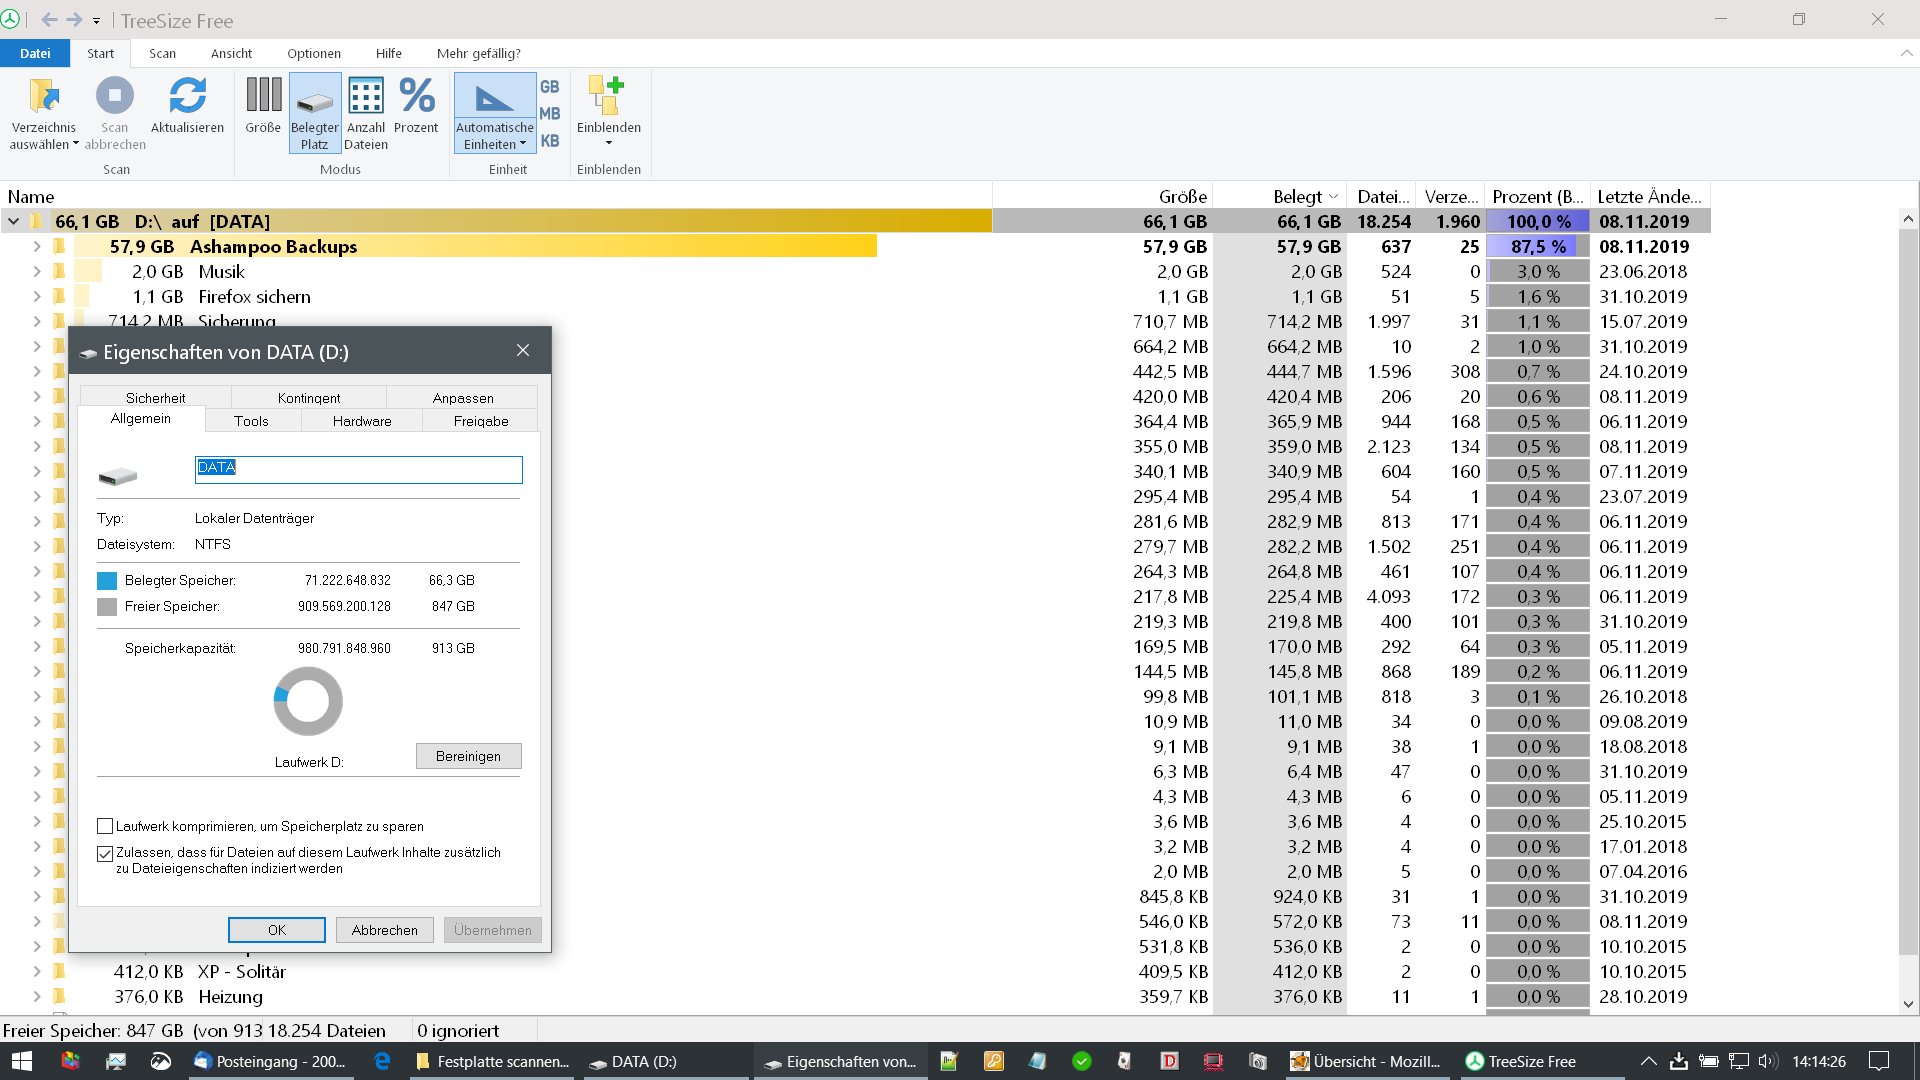The height and width of the screenshot is (1080, 1920).
Task: Click the Ashampoo Backups size bar
Action: pos(600,246)
